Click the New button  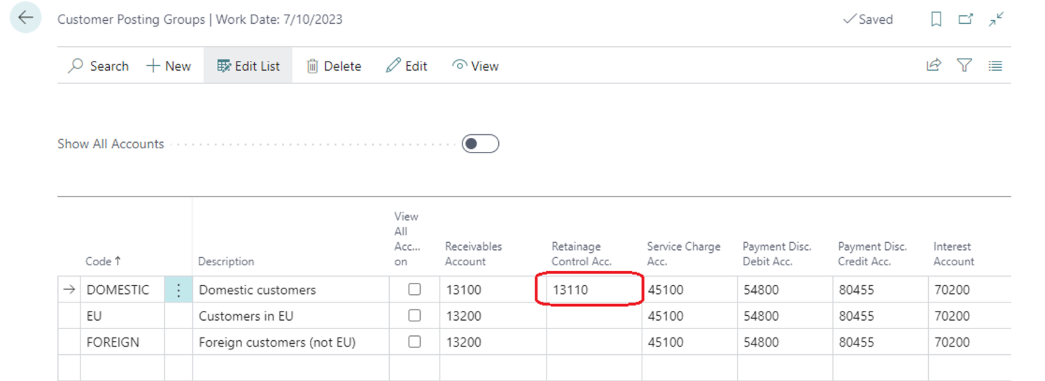coord(169,66)
